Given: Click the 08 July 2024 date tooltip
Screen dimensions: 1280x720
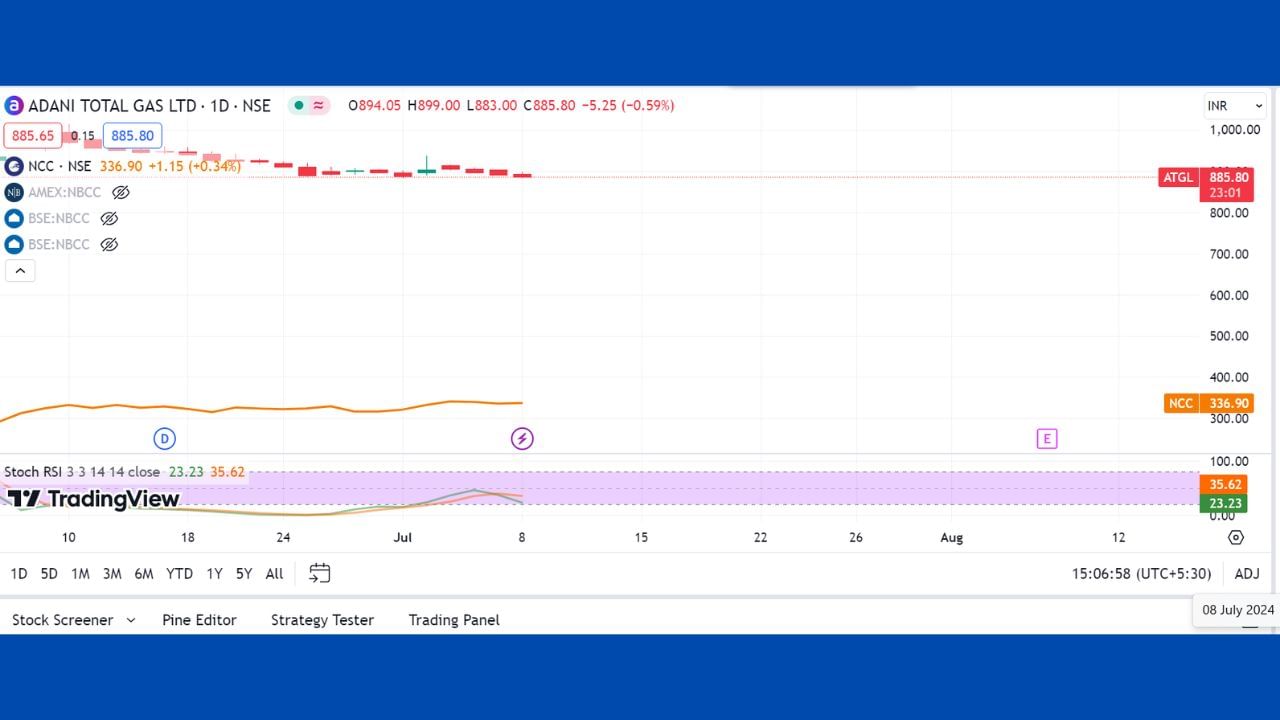Looking at the screenshot, I should point(1238,609).
